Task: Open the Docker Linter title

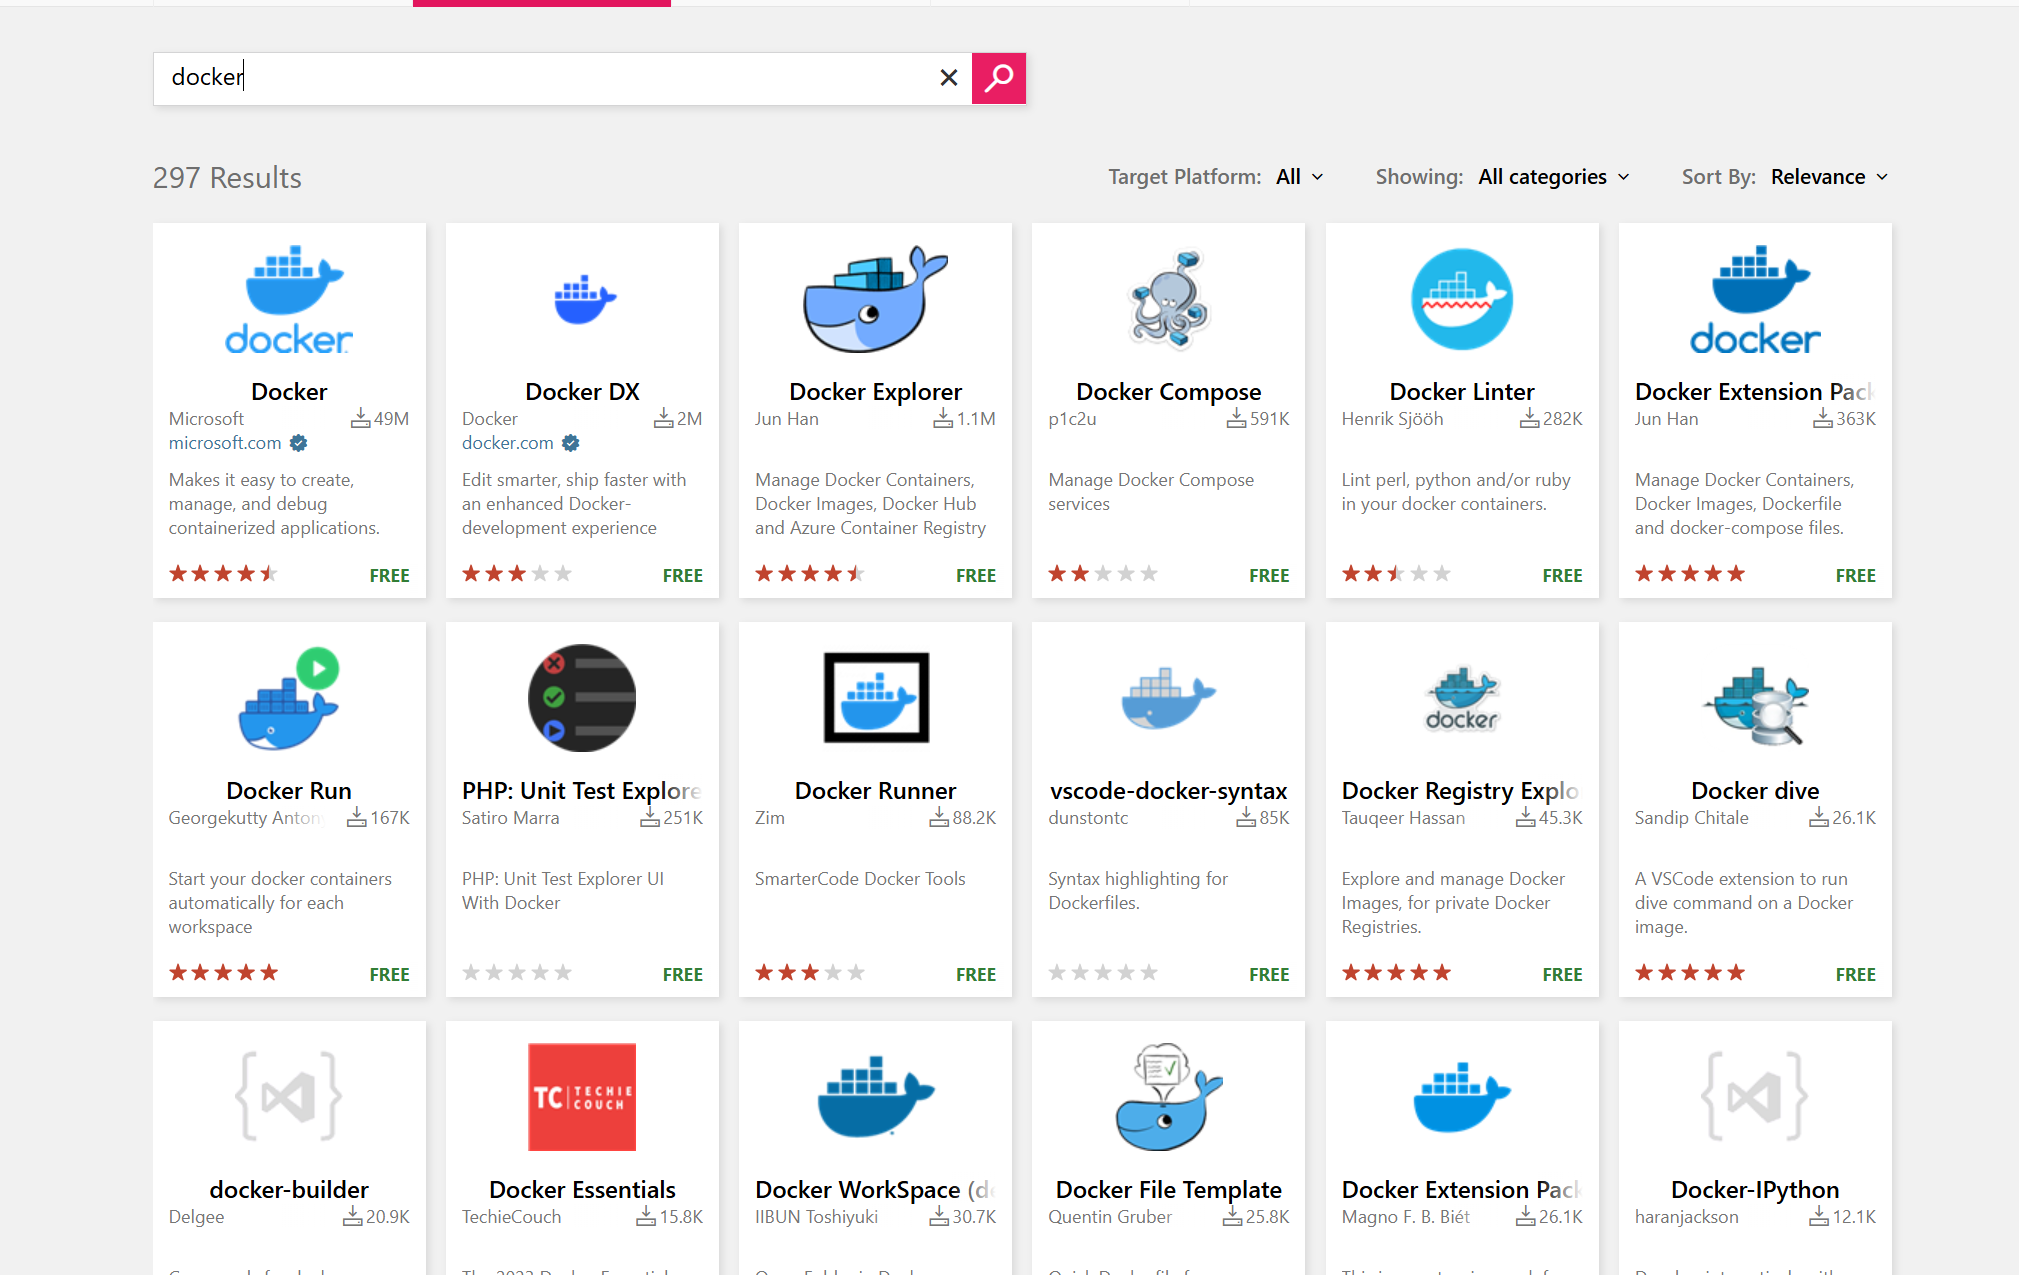Action: [x=1461, y=391]
